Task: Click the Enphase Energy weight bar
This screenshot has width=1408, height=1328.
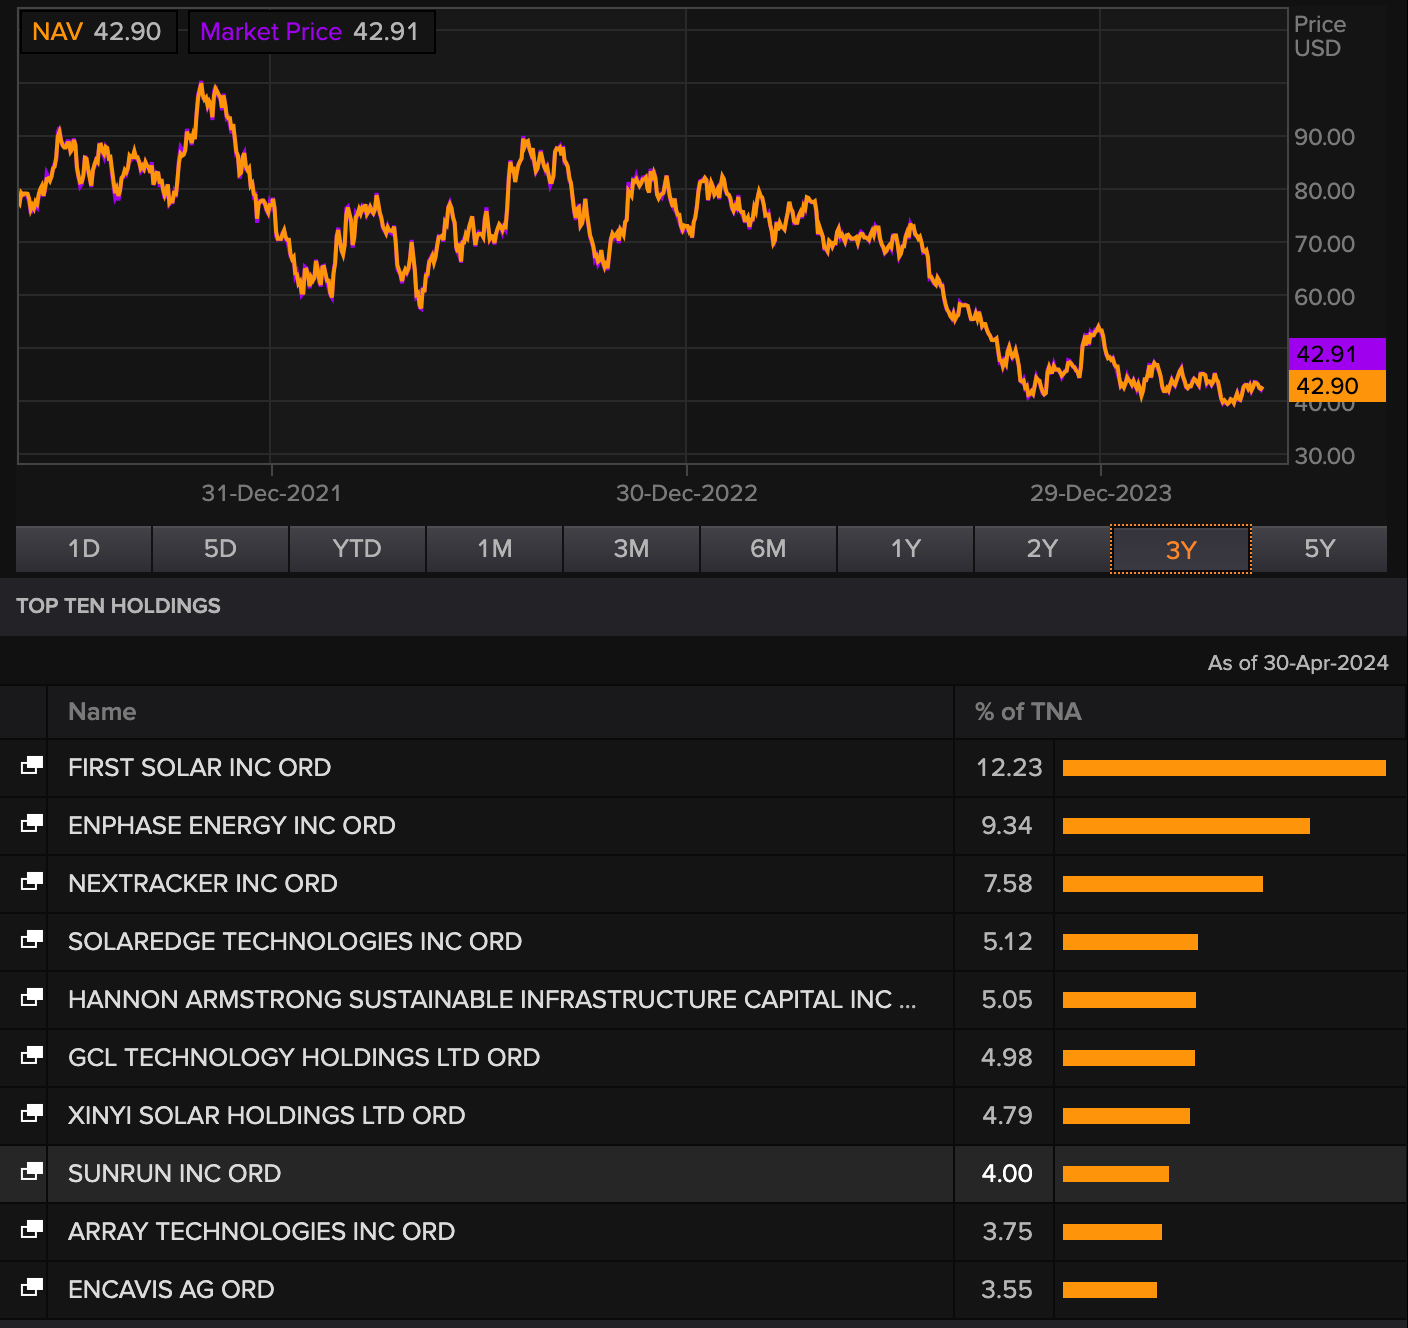Action: (x=1186, y=826)
